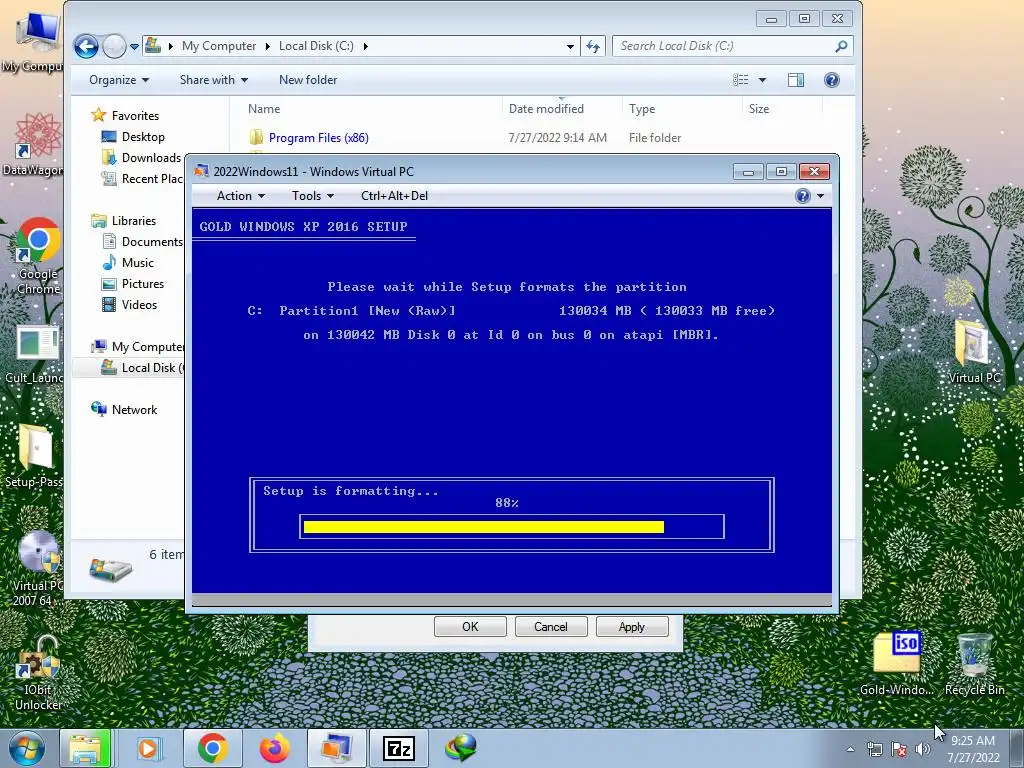Open the Organize menu
Screen dimensions: 1024x768
pyautogui.click(x=119, y=80)
